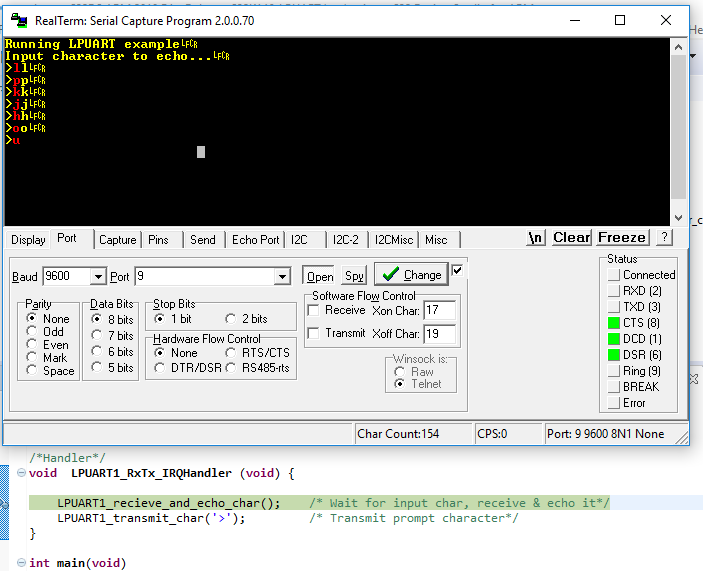Go to the Echo Port tab
Screen dimensions: 703x571
pyautogui.click(x=256, y=240)
